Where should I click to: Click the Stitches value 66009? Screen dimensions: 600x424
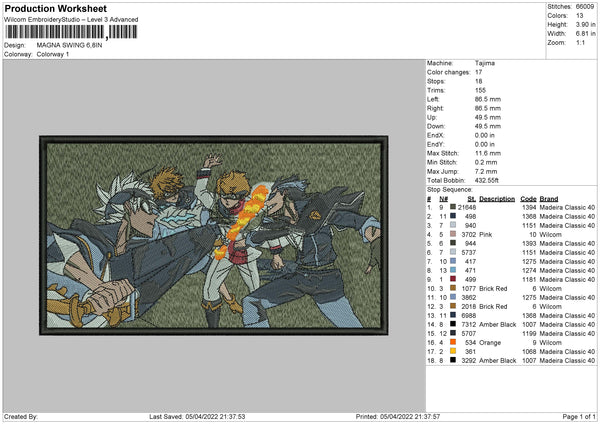585,7
